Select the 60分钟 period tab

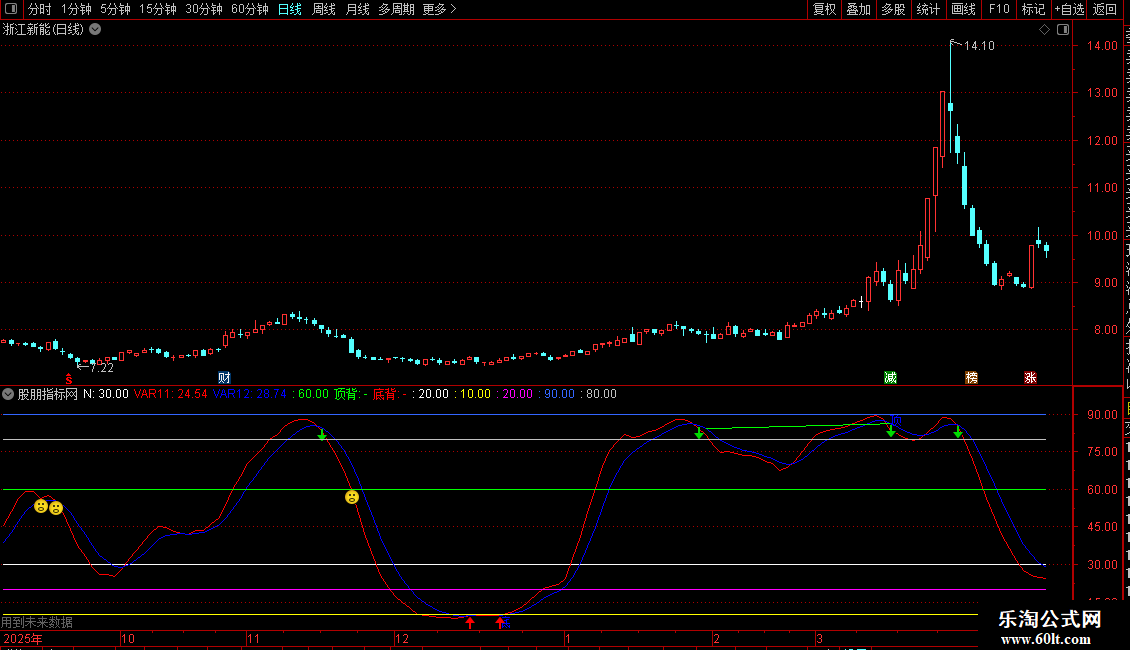click(x=249, y=9)
